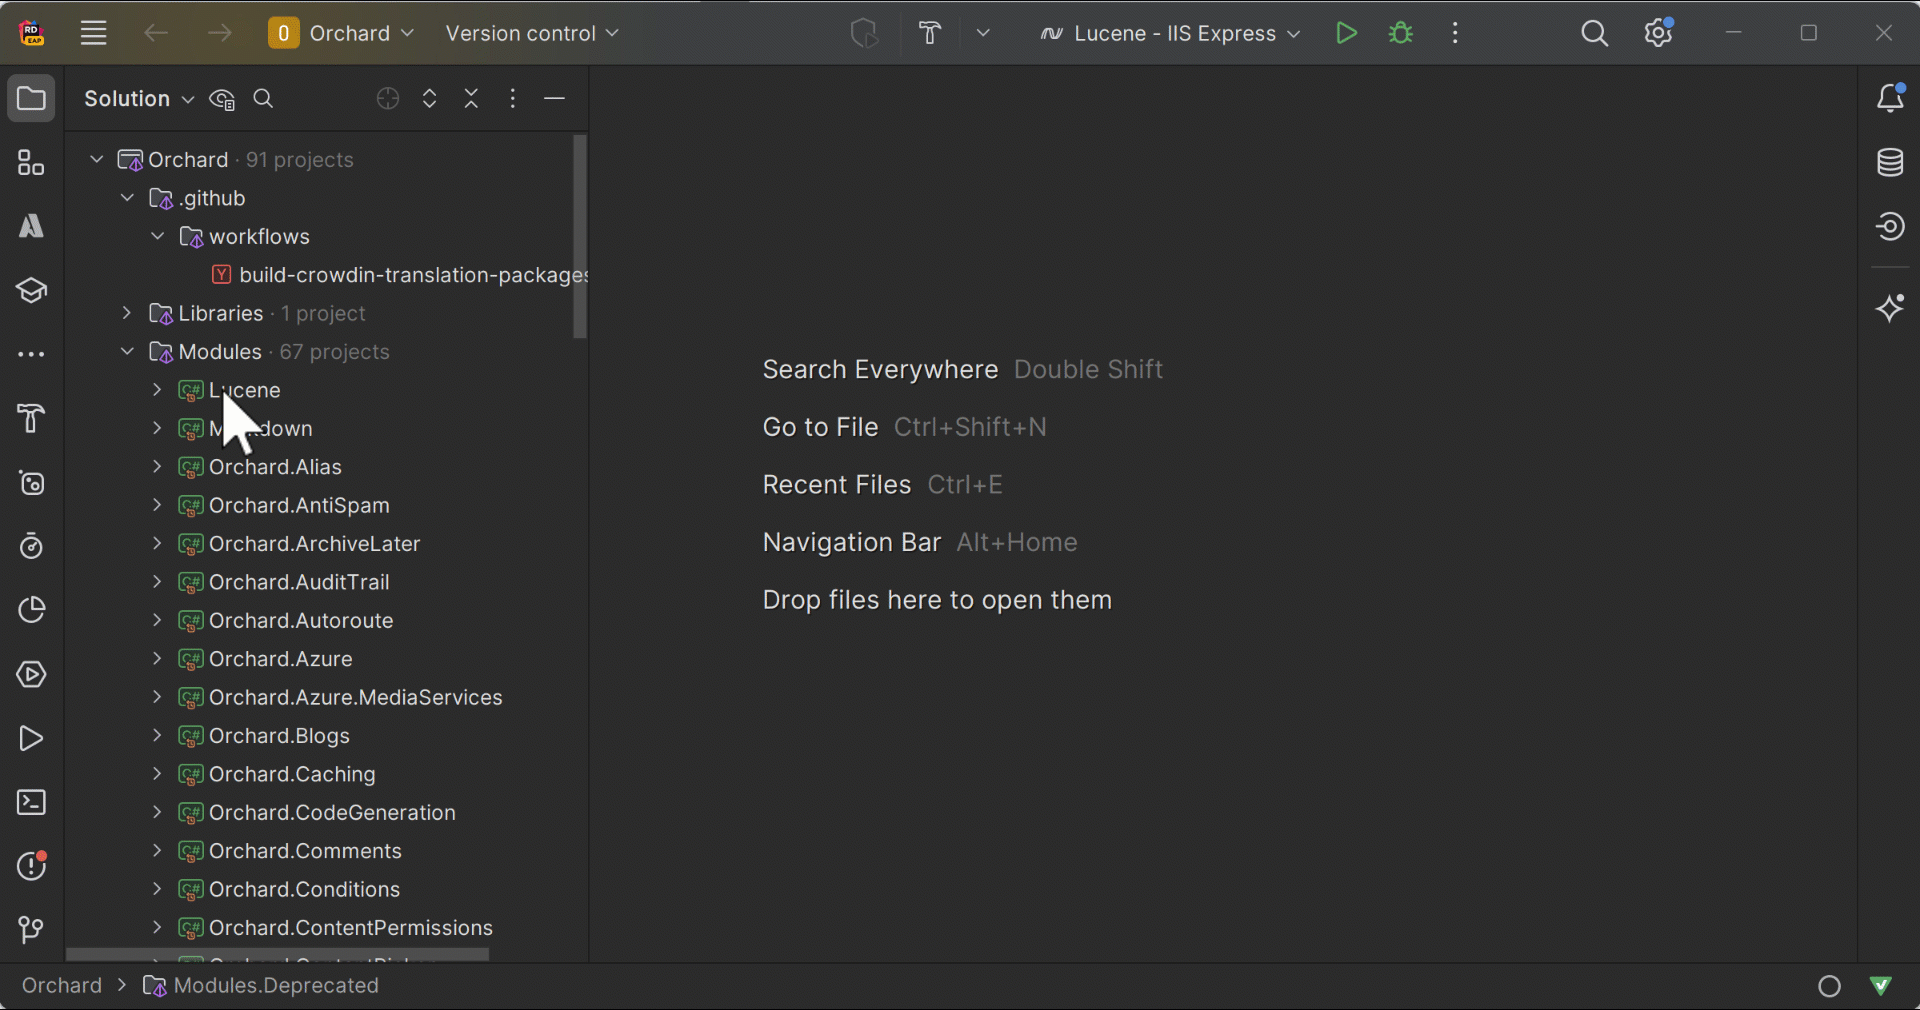Screen dimensions: 1920x1010
Task: Hide the Solution panel with minus icon
Action: [x=554, y=99]
